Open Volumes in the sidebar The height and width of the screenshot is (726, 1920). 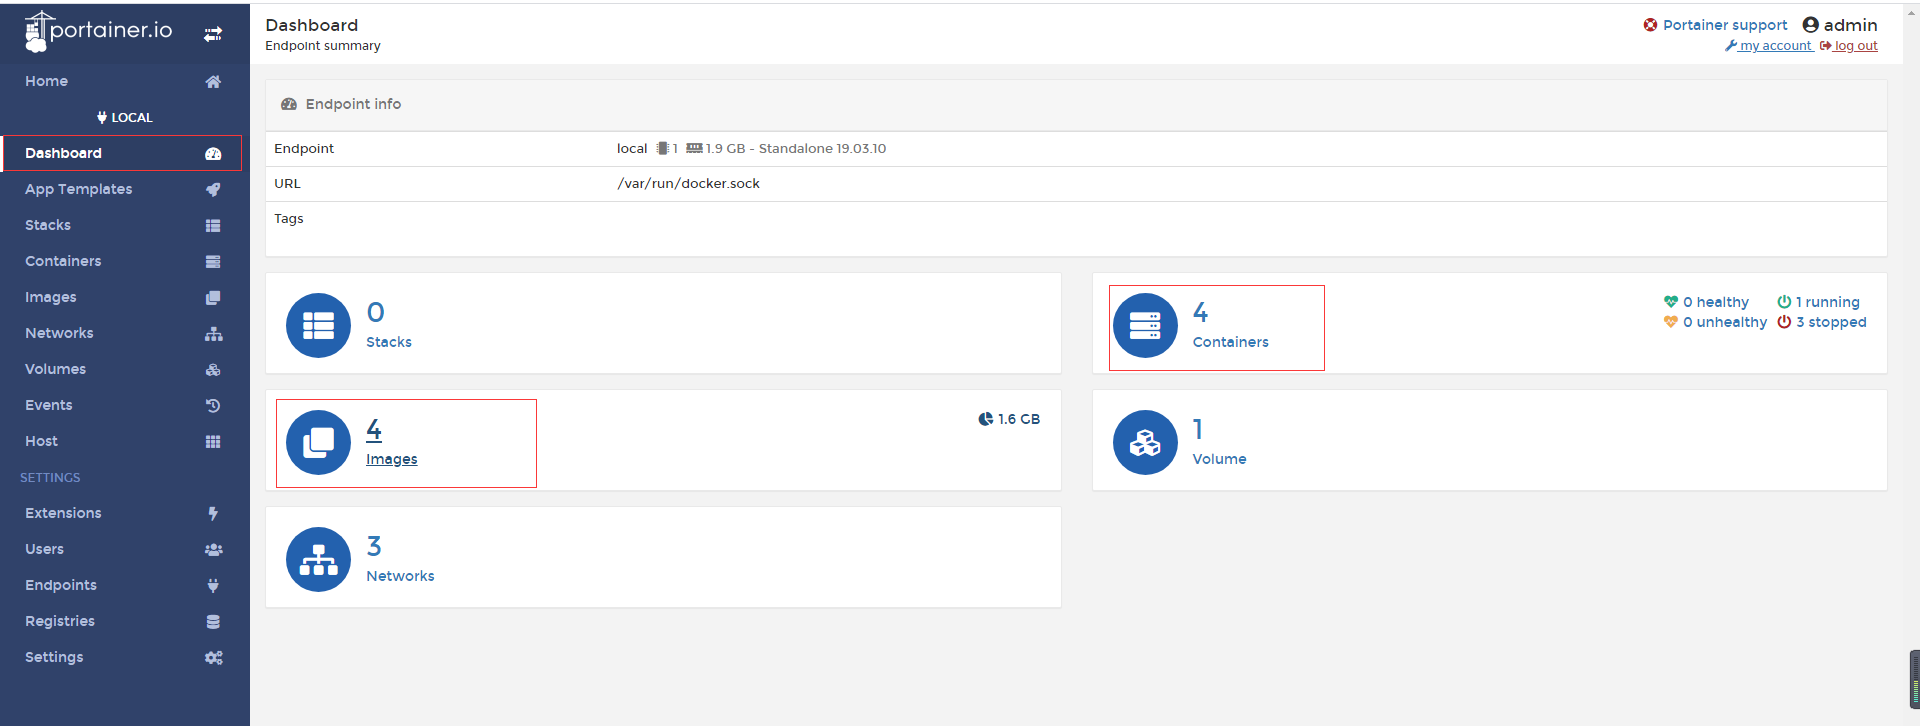point(55,369)
